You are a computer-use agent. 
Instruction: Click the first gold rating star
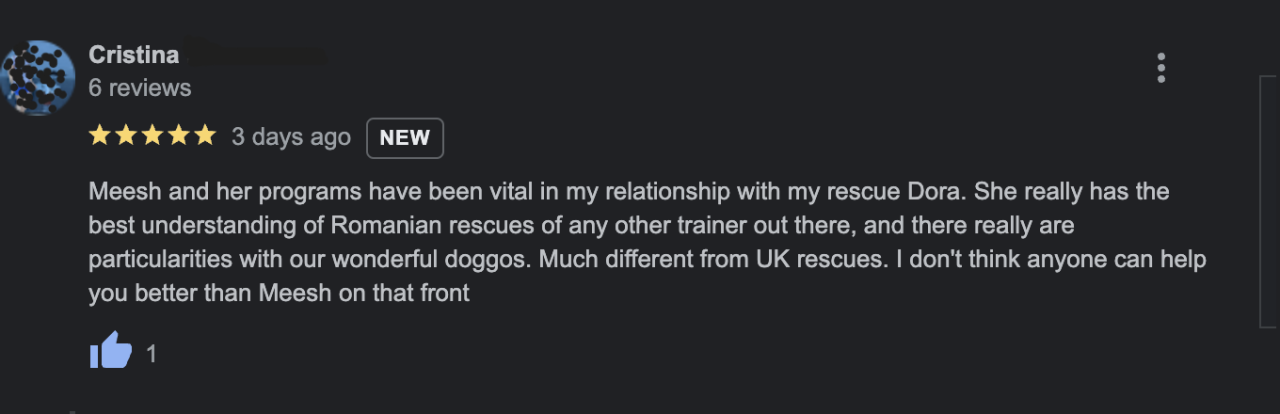(x=100, y=136)
